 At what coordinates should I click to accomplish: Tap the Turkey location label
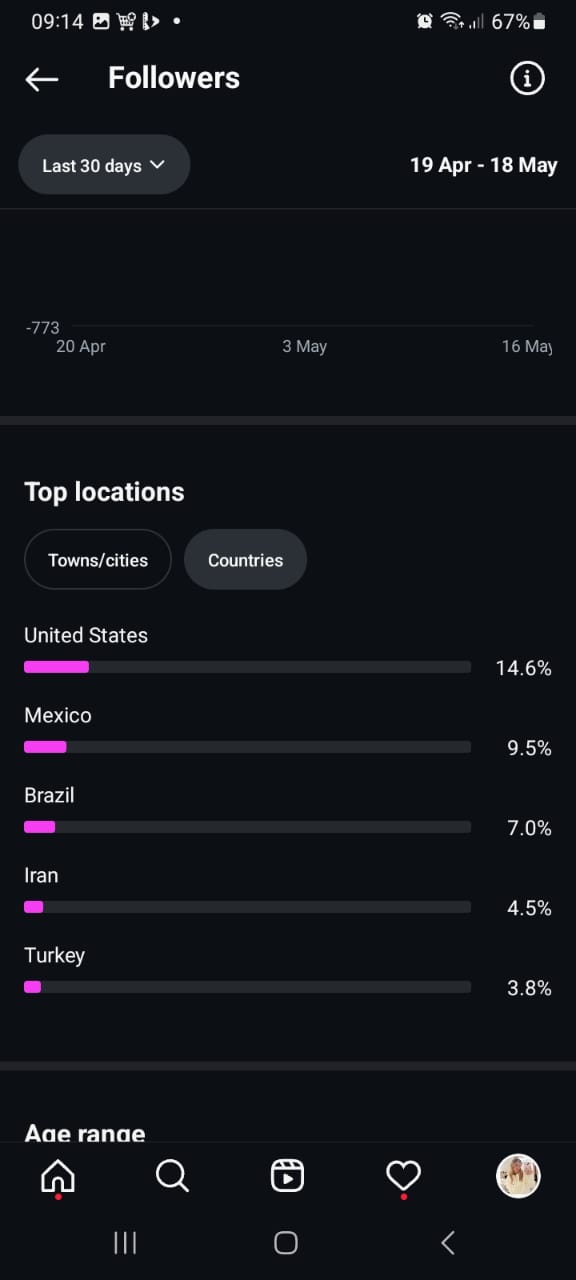54,955
